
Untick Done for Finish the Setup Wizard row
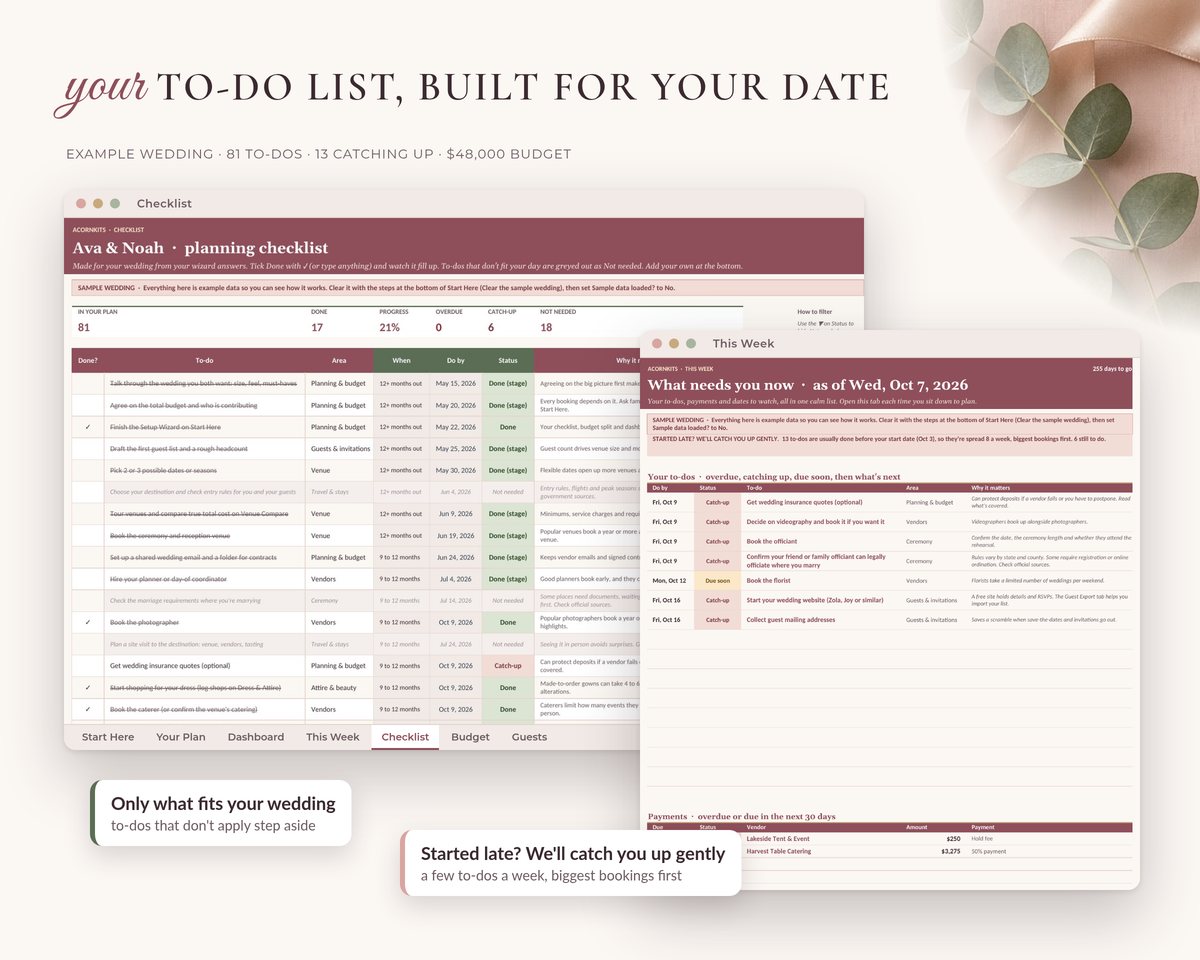click(x=88, y=427)
